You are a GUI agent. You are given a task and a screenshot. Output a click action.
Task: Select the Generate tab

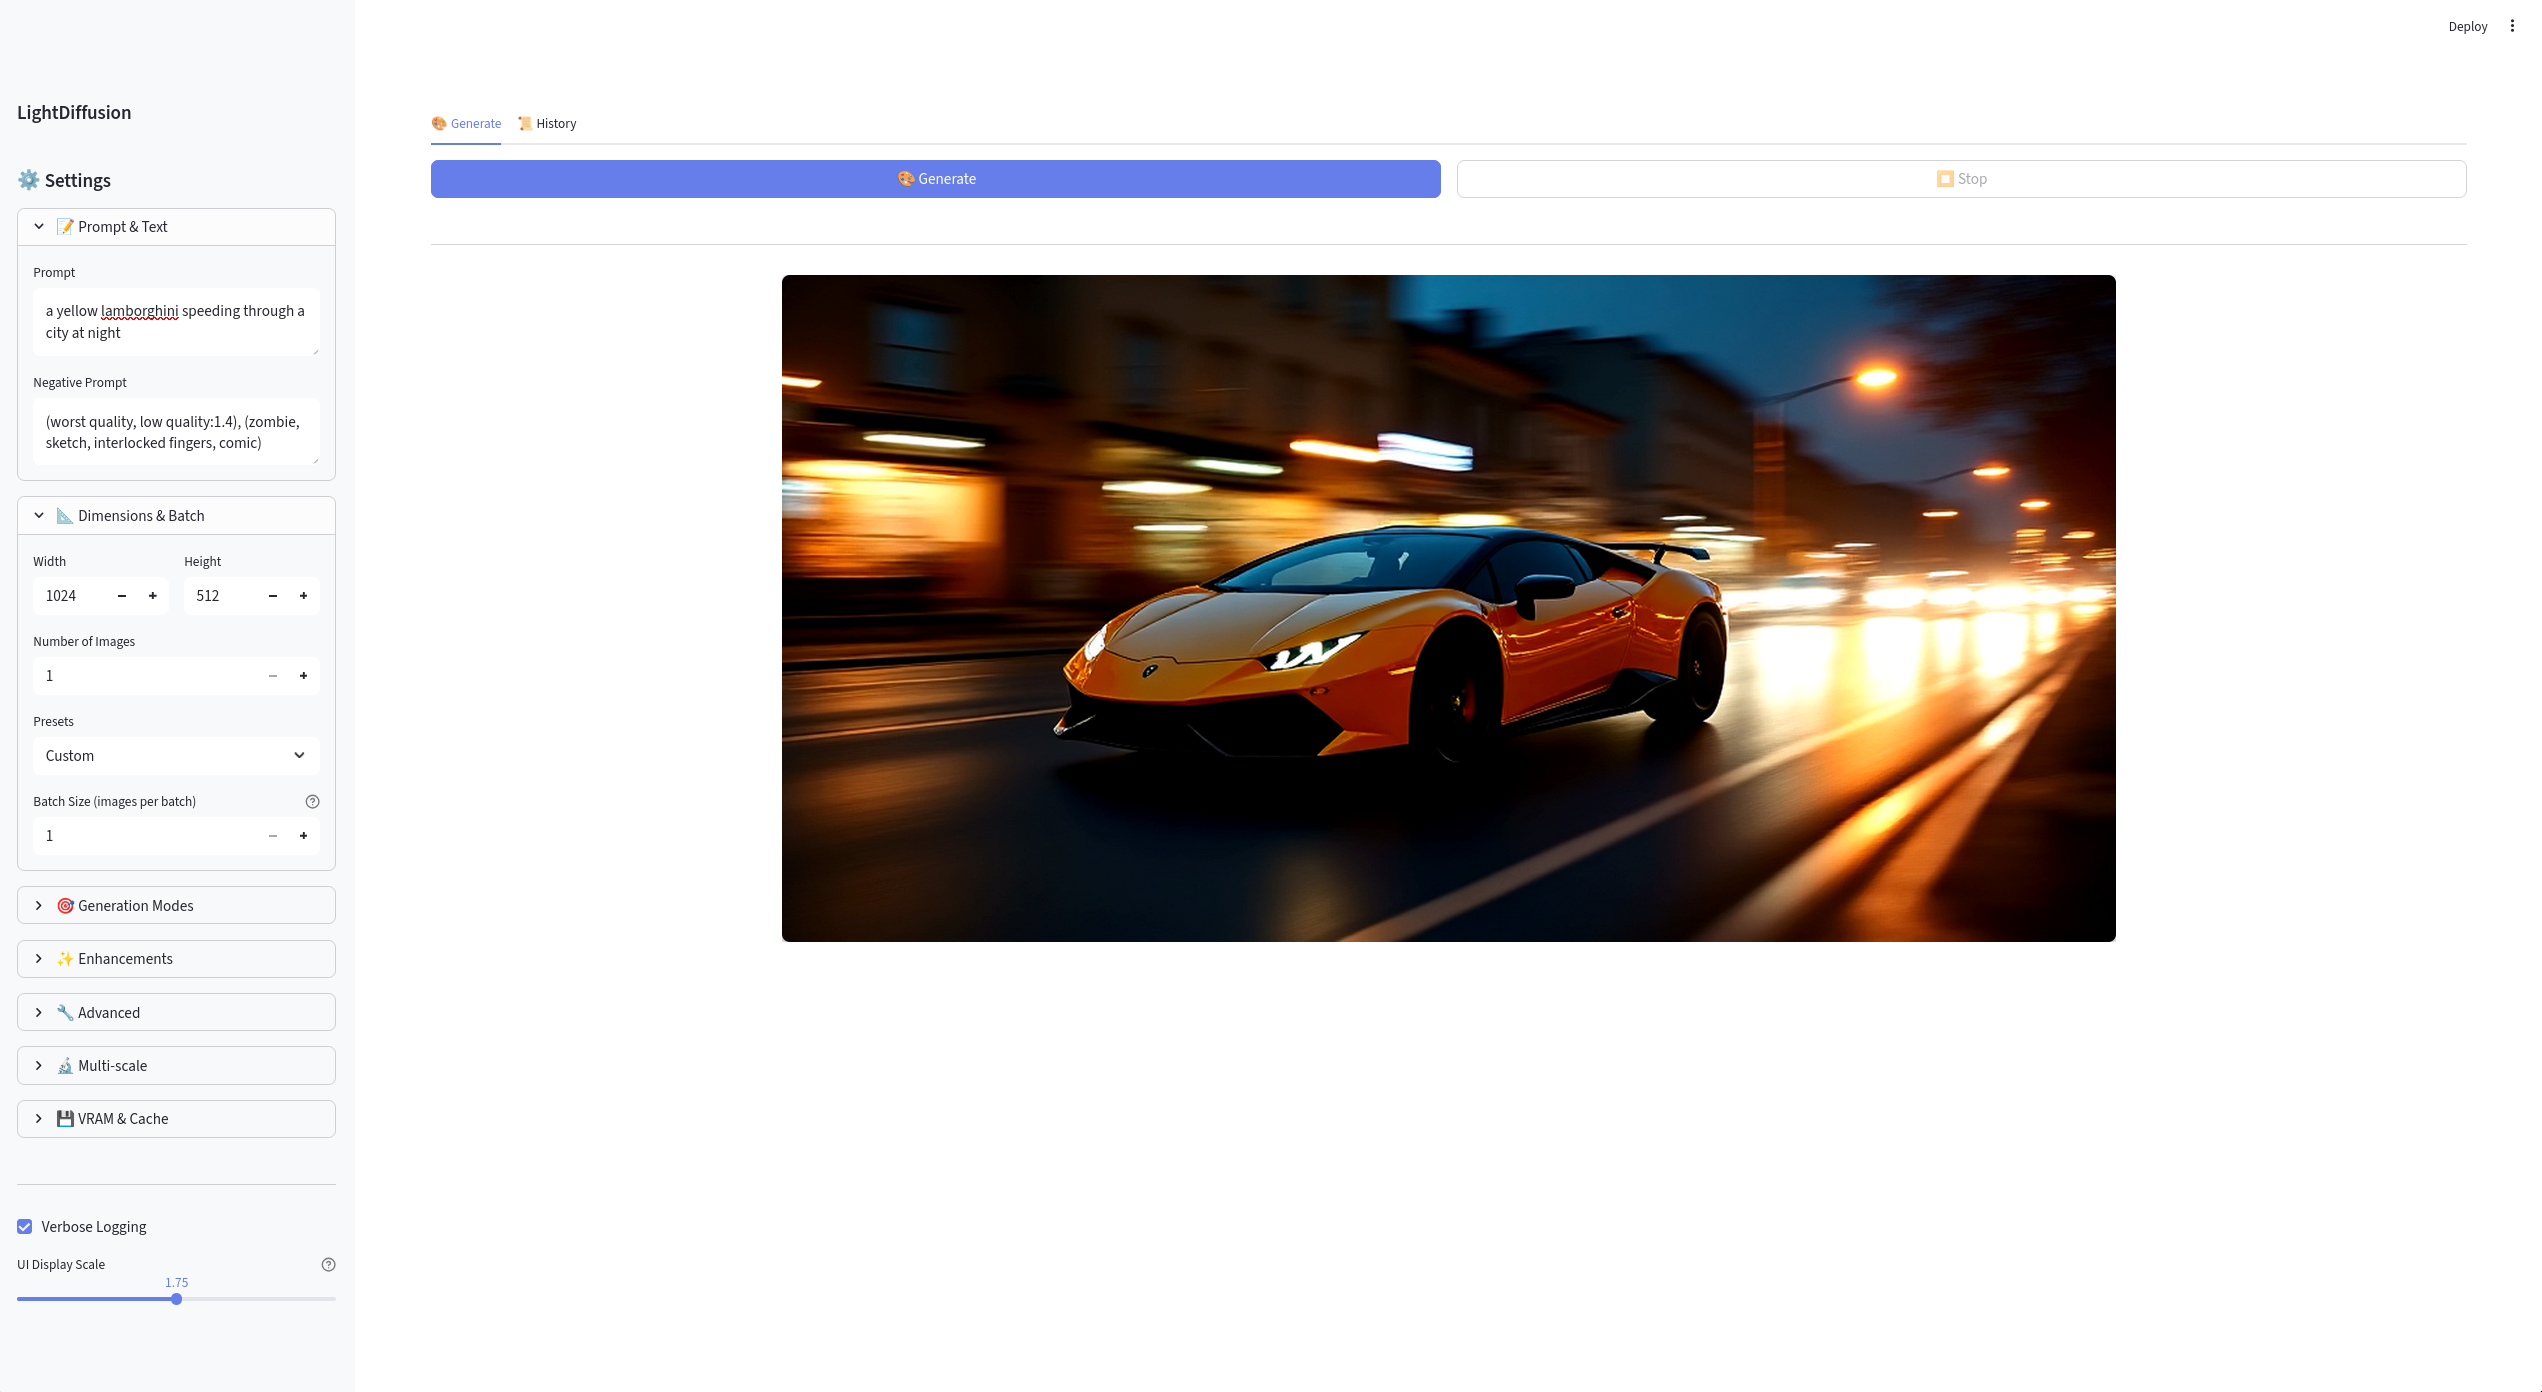[x=466, y=124]
